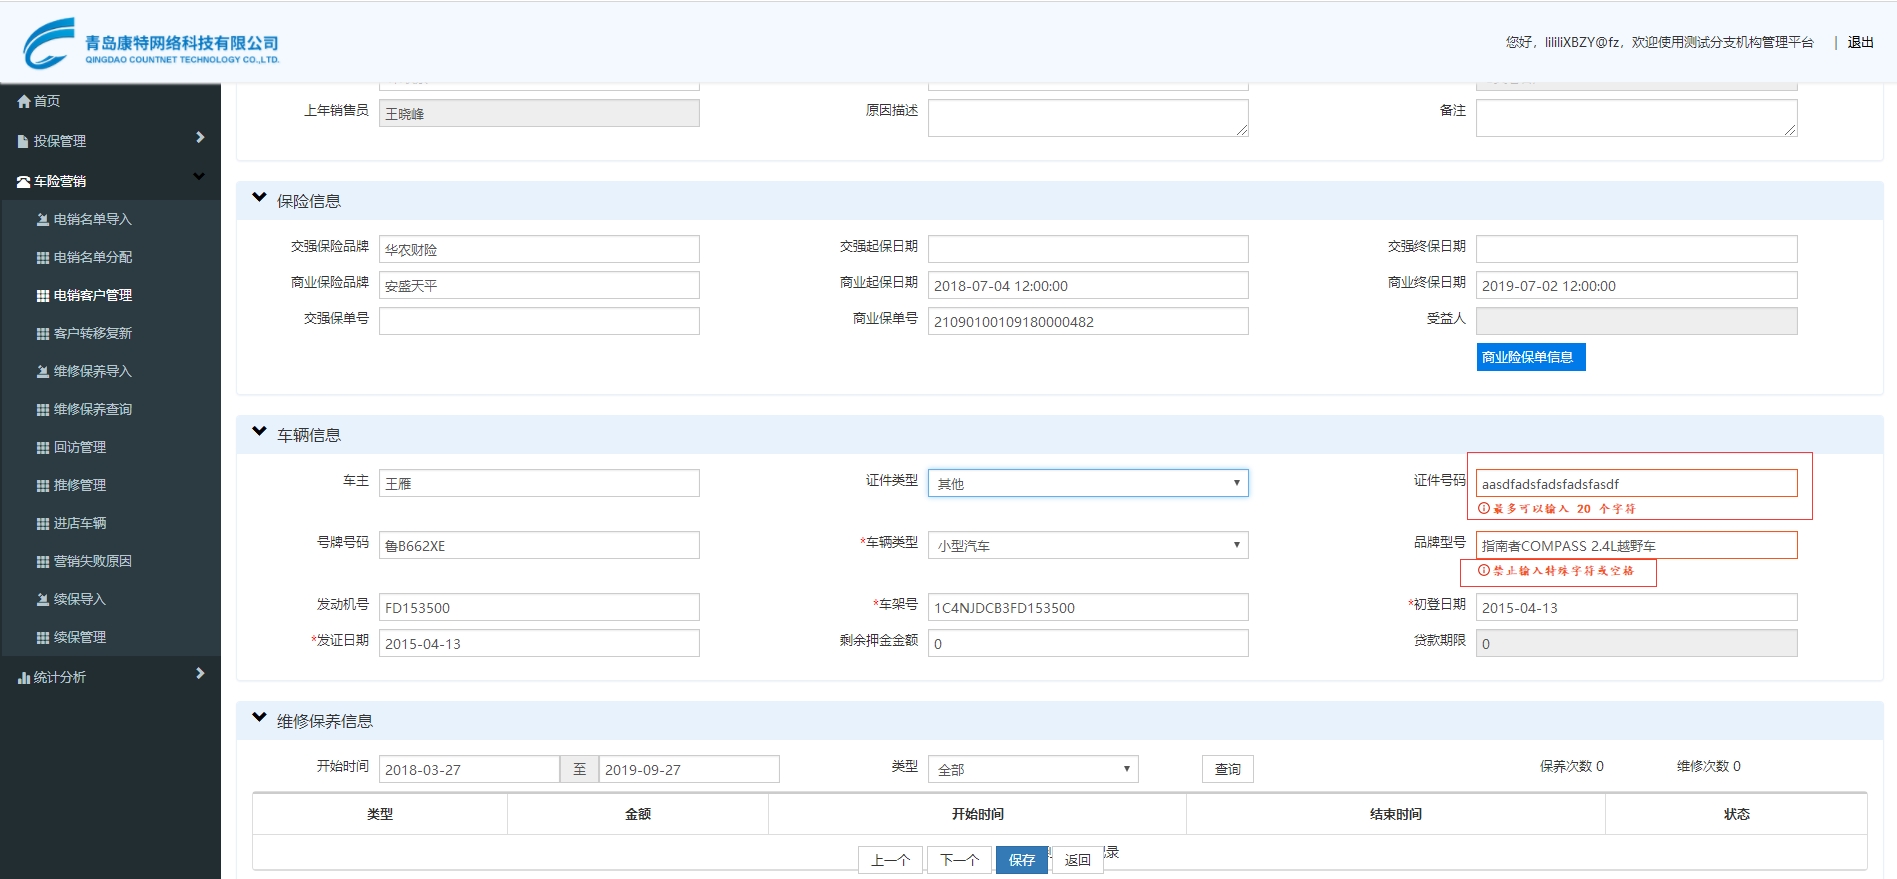Screen dimensions: 1897x879
Task: Click the home icon beside 首页
Action: tap(24, 101)
